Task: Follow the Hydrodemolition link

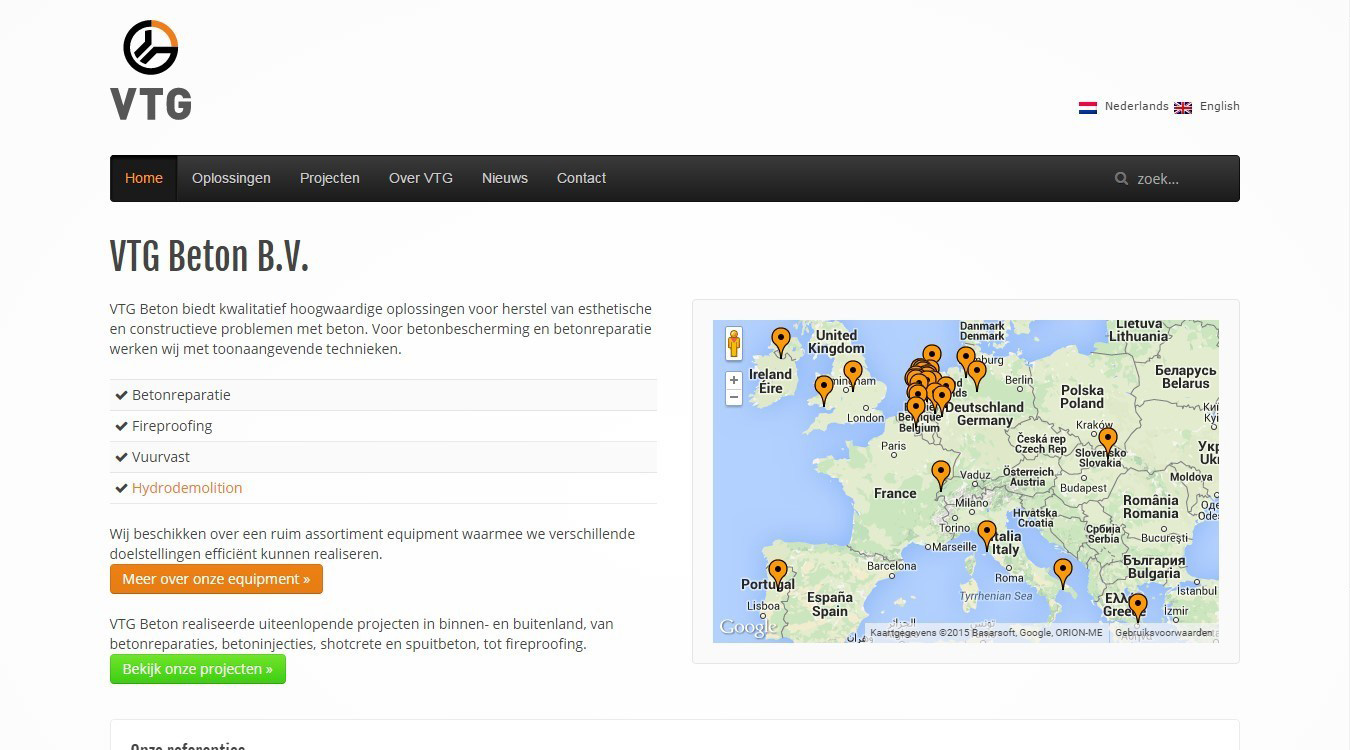Action: tap(187, 488)
